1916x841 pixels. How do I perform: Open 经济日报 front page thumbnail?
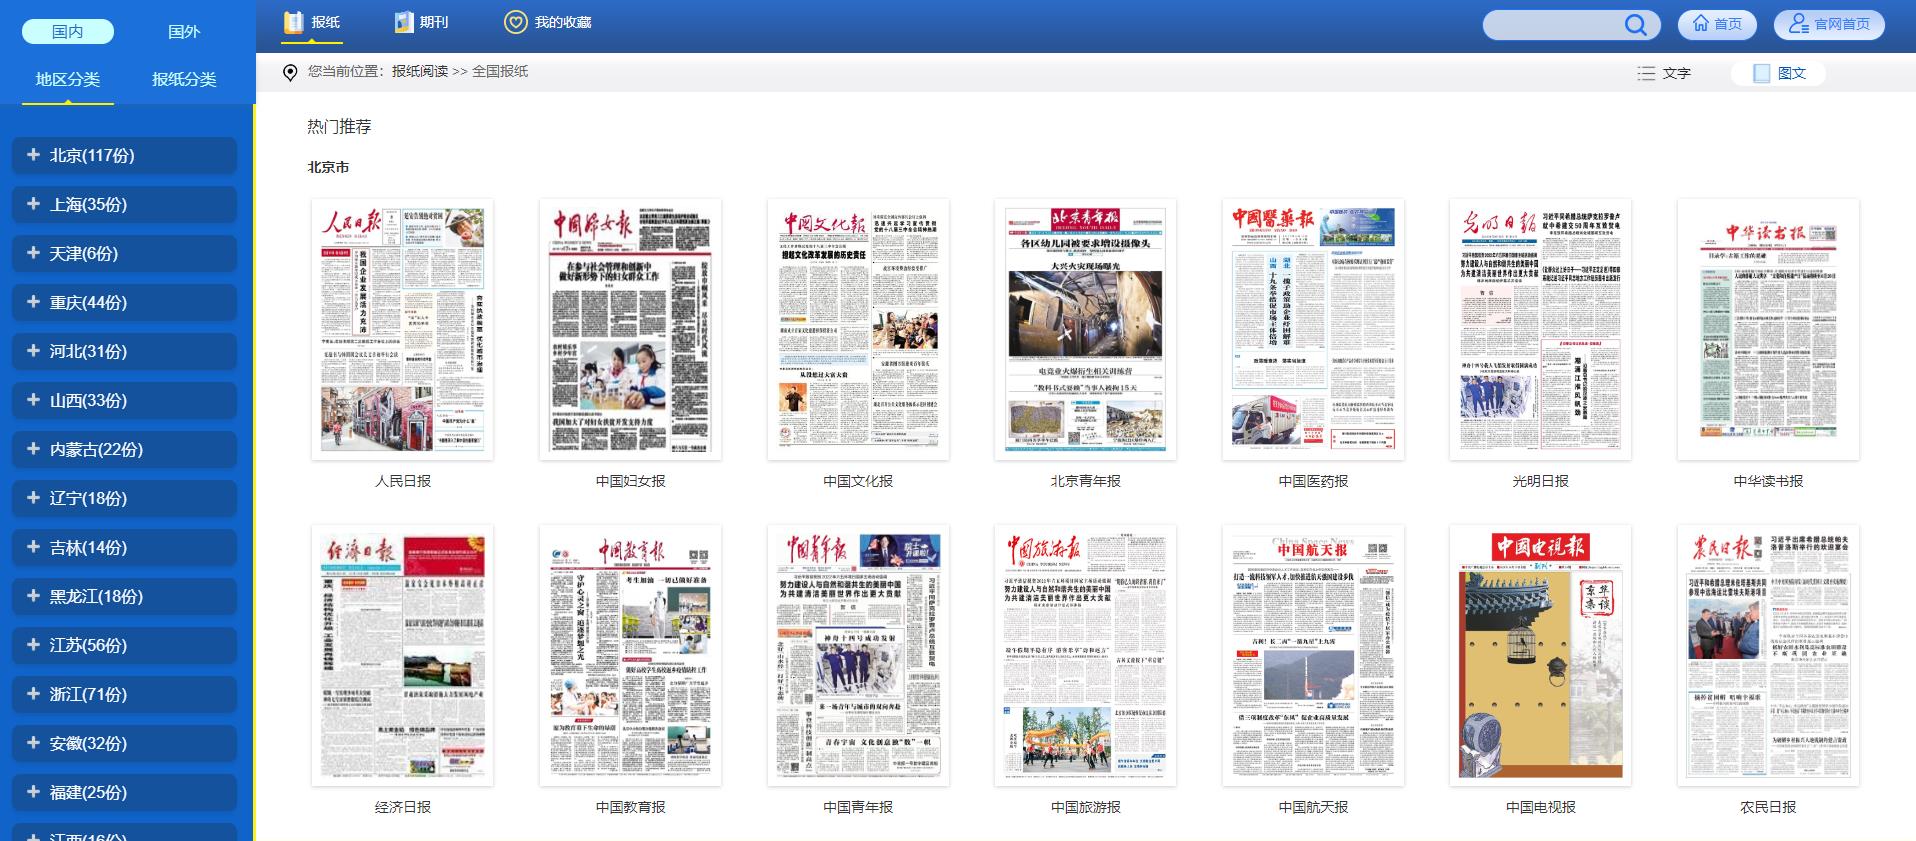pyautogui.click(x=402, y=655)
